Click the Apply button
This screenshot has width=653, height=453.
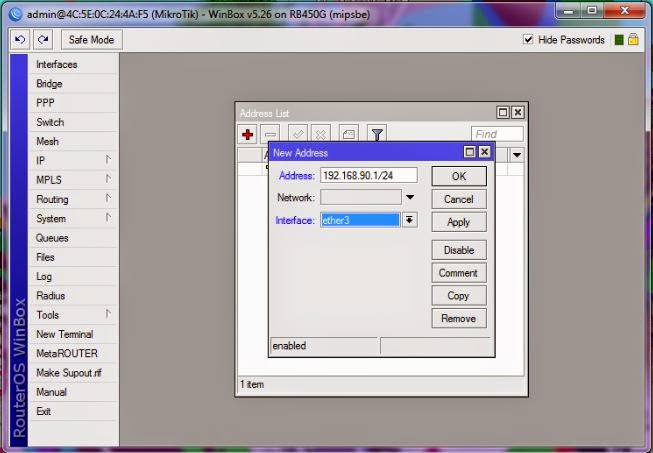[459, 222]
